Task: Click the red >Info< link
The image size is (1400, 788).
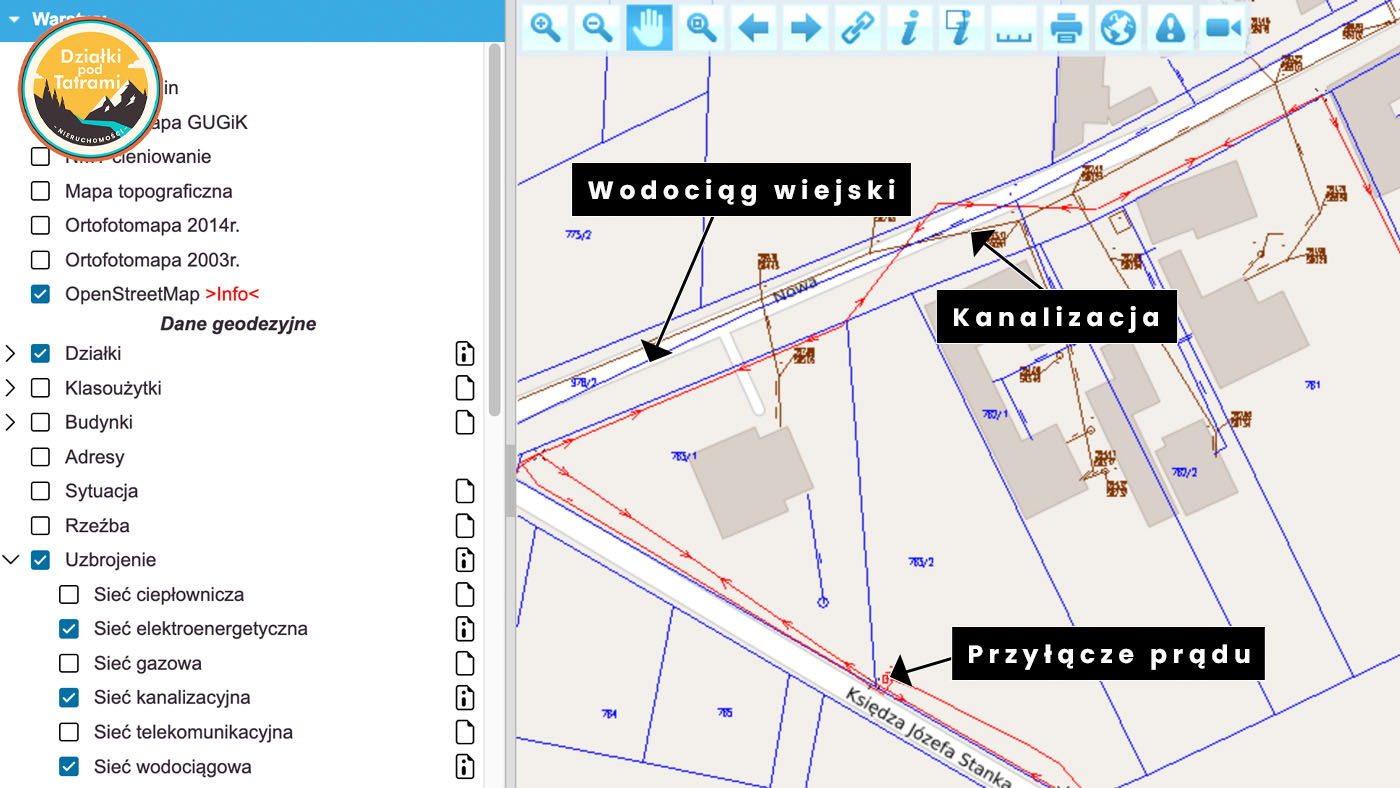Action: (x=232, y=295)
